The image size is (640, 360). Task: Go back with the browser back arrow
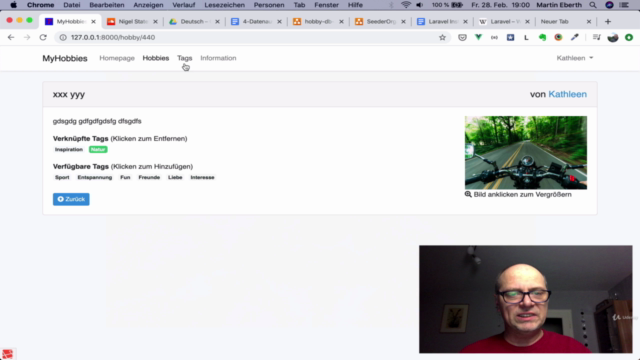coord(11,37)
